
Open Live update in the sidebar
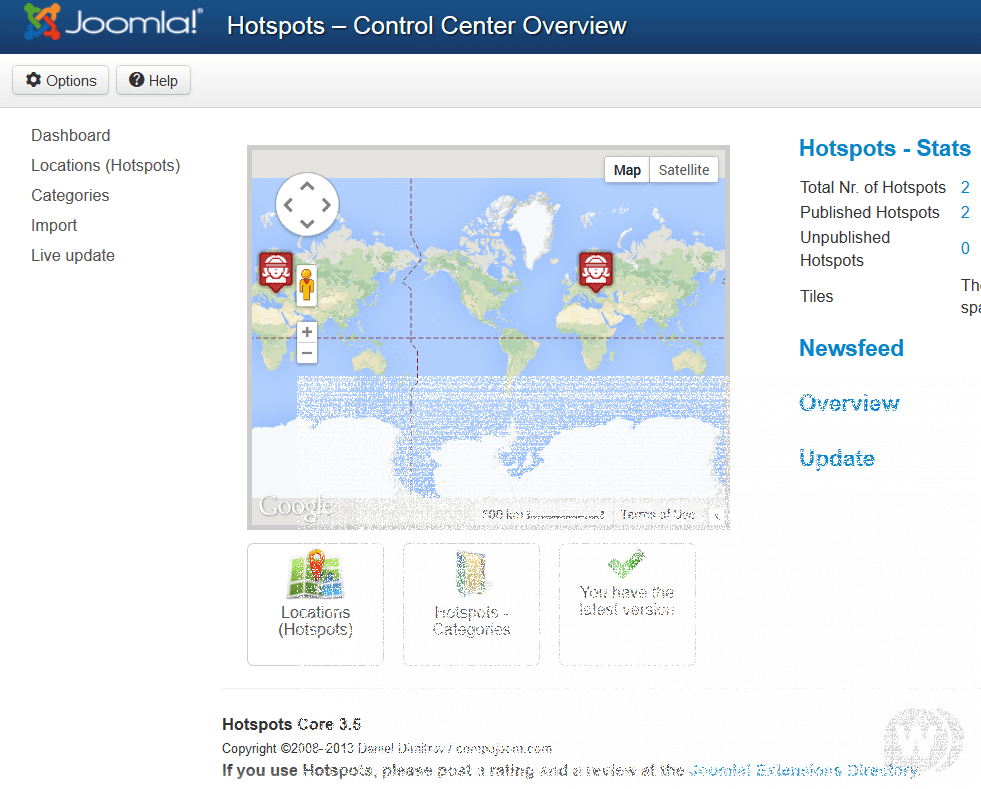point(73,255)
